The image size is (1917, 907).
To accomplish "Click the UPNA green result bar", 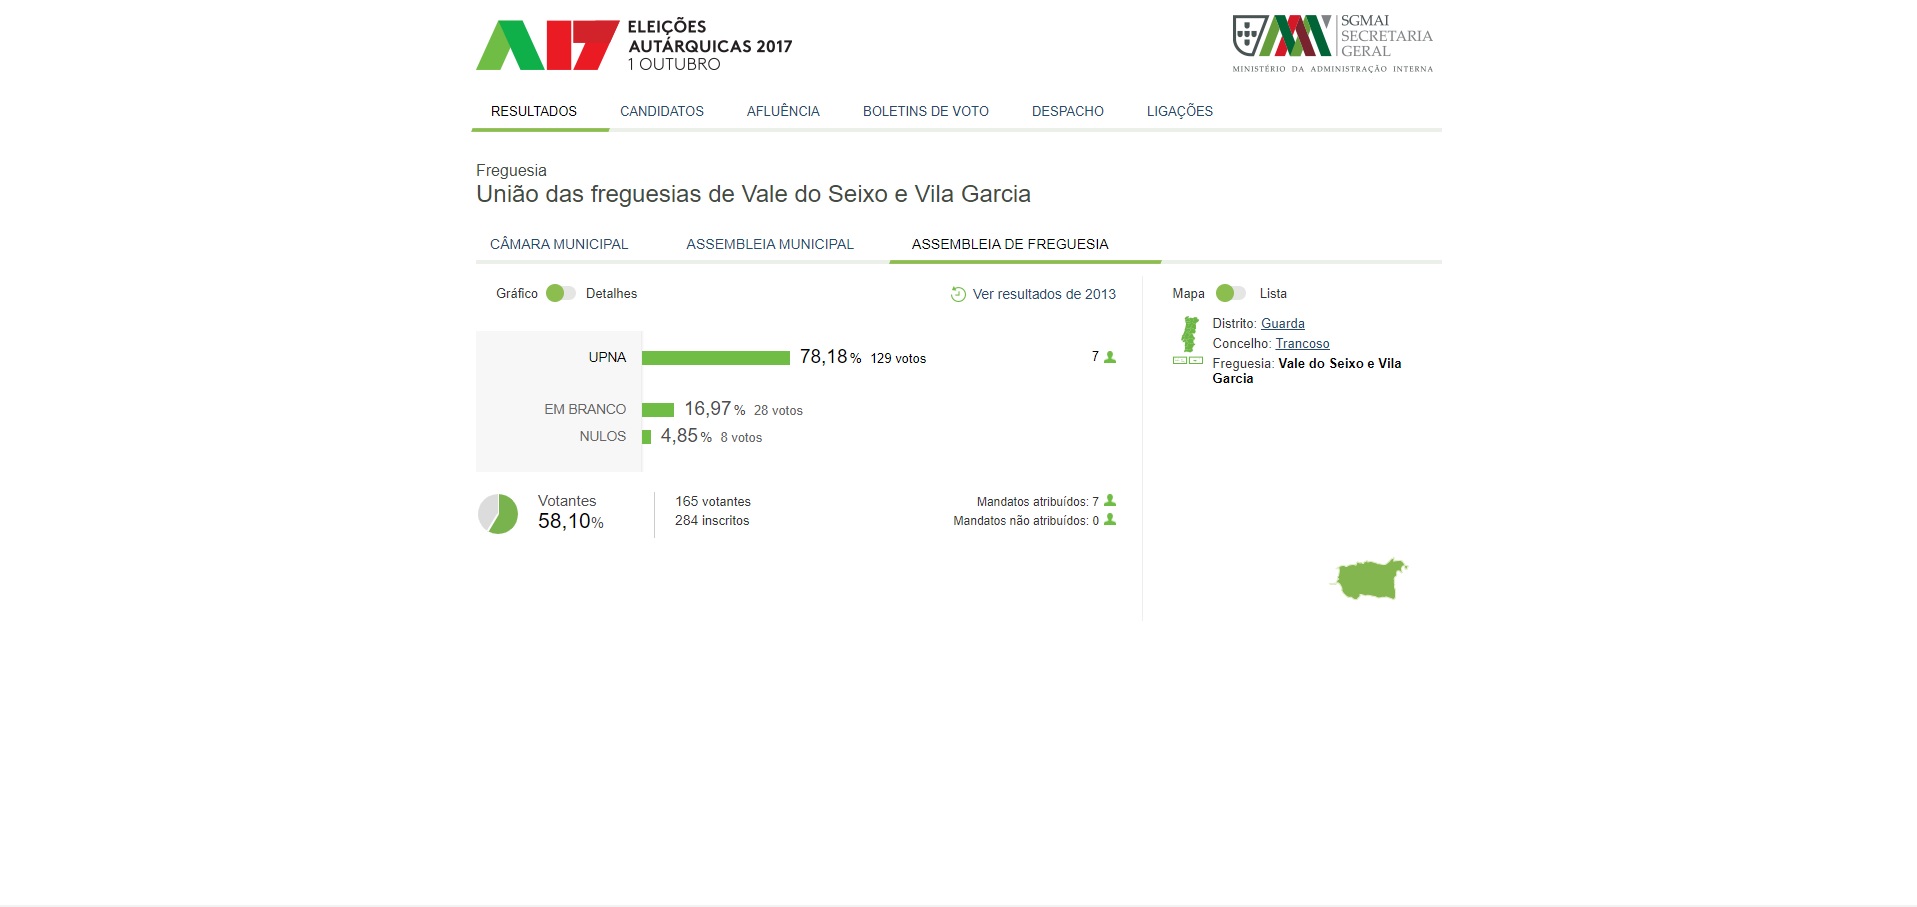I will 716,358.
